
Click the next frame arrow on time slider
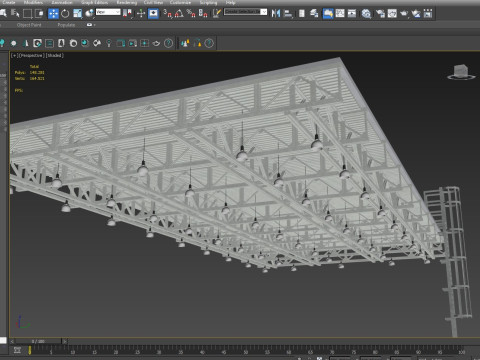coord(65,341)
